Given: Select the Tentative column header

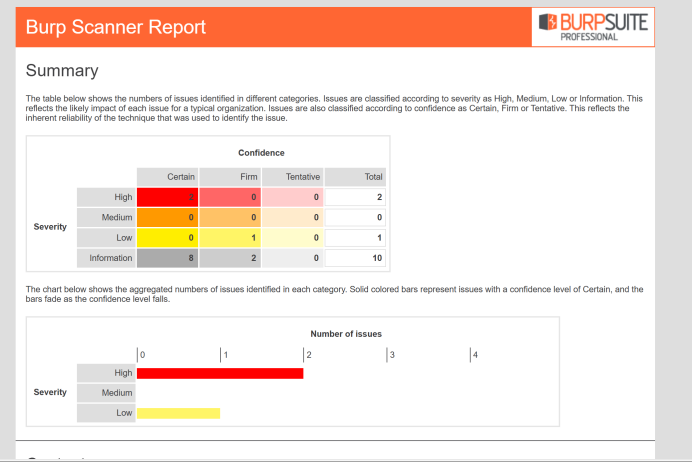Looking at the screenshot, I should click(x=293, y=177).
